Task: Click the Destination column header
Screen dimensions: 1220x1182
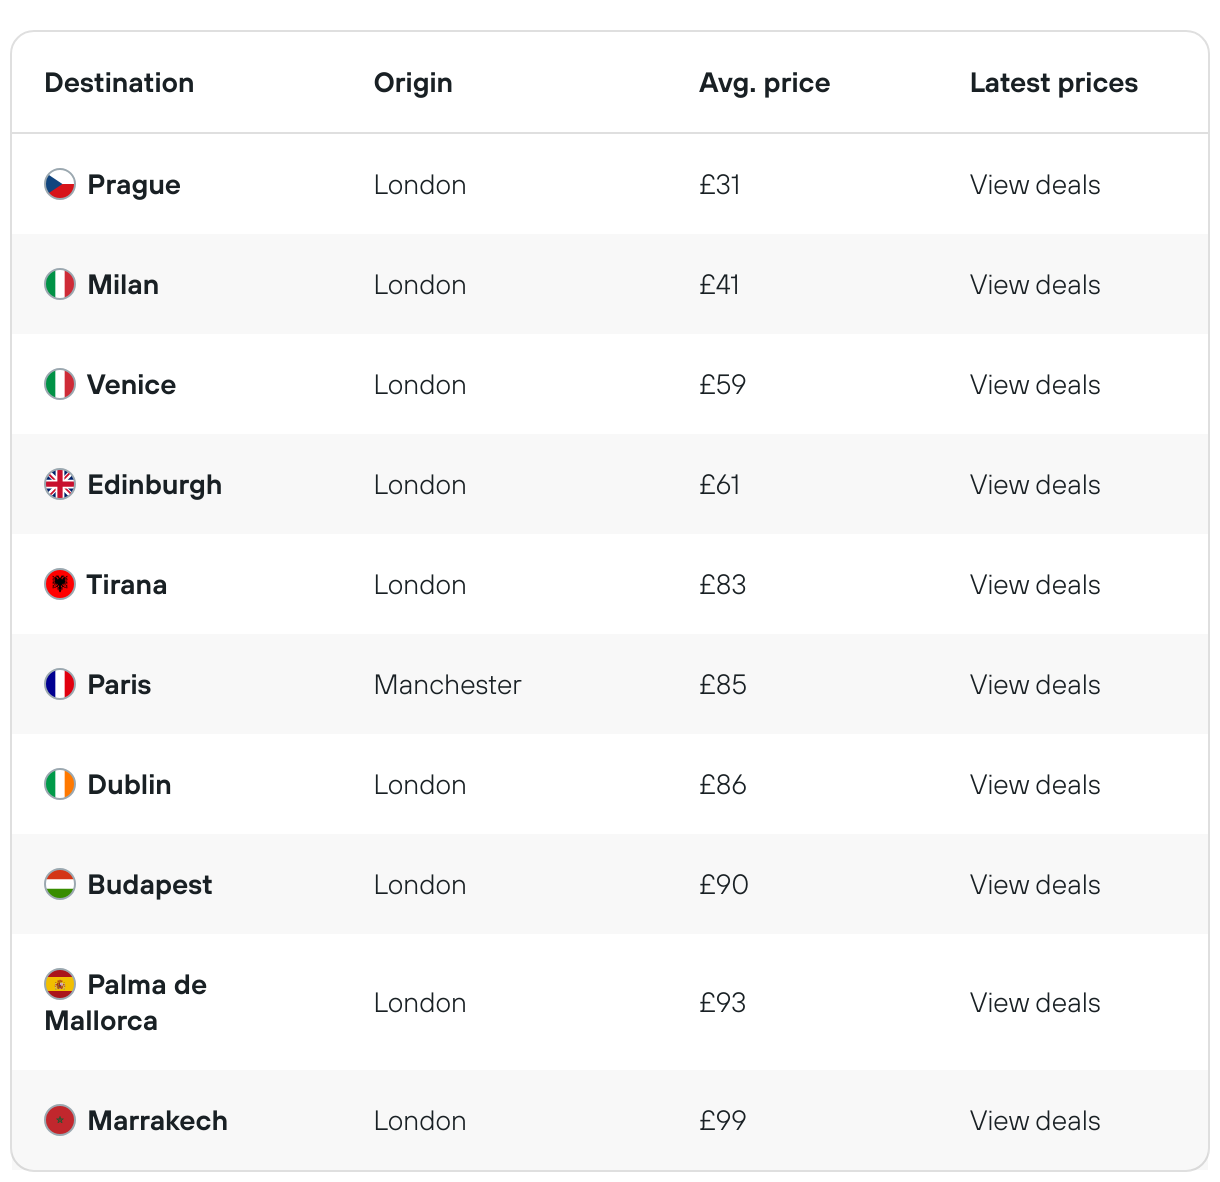Action: click(x=119, y=83)
